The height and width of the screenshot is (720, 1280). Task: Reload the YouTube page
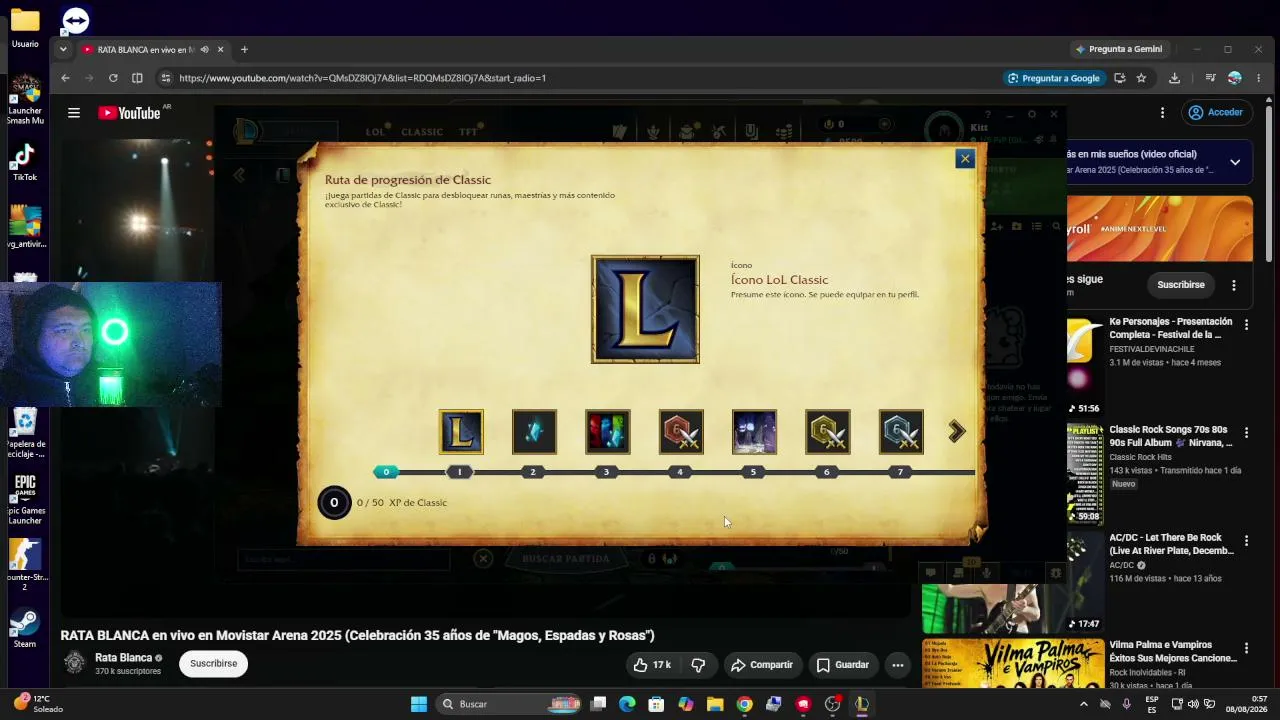(x=113, y=78)
